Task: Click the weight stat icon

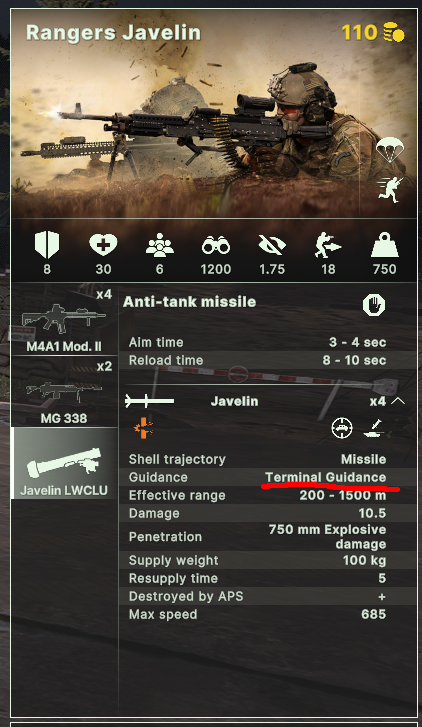Action: [384, 244]
